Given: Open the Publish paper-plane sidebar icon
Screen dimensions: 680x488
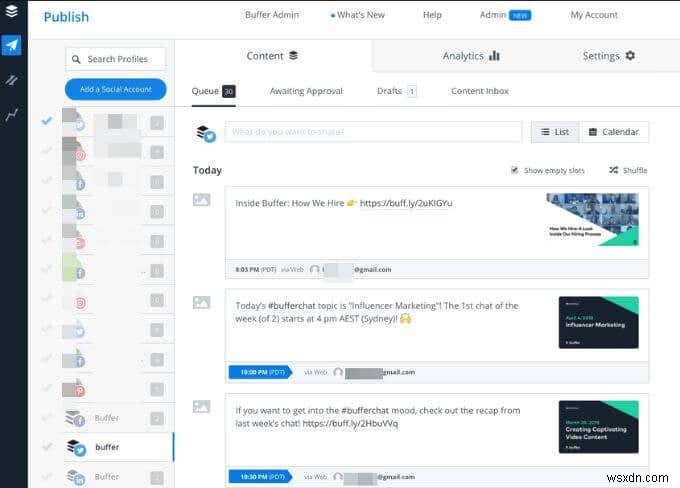Looking at the screenshot, I should click(x=12, y=45).
